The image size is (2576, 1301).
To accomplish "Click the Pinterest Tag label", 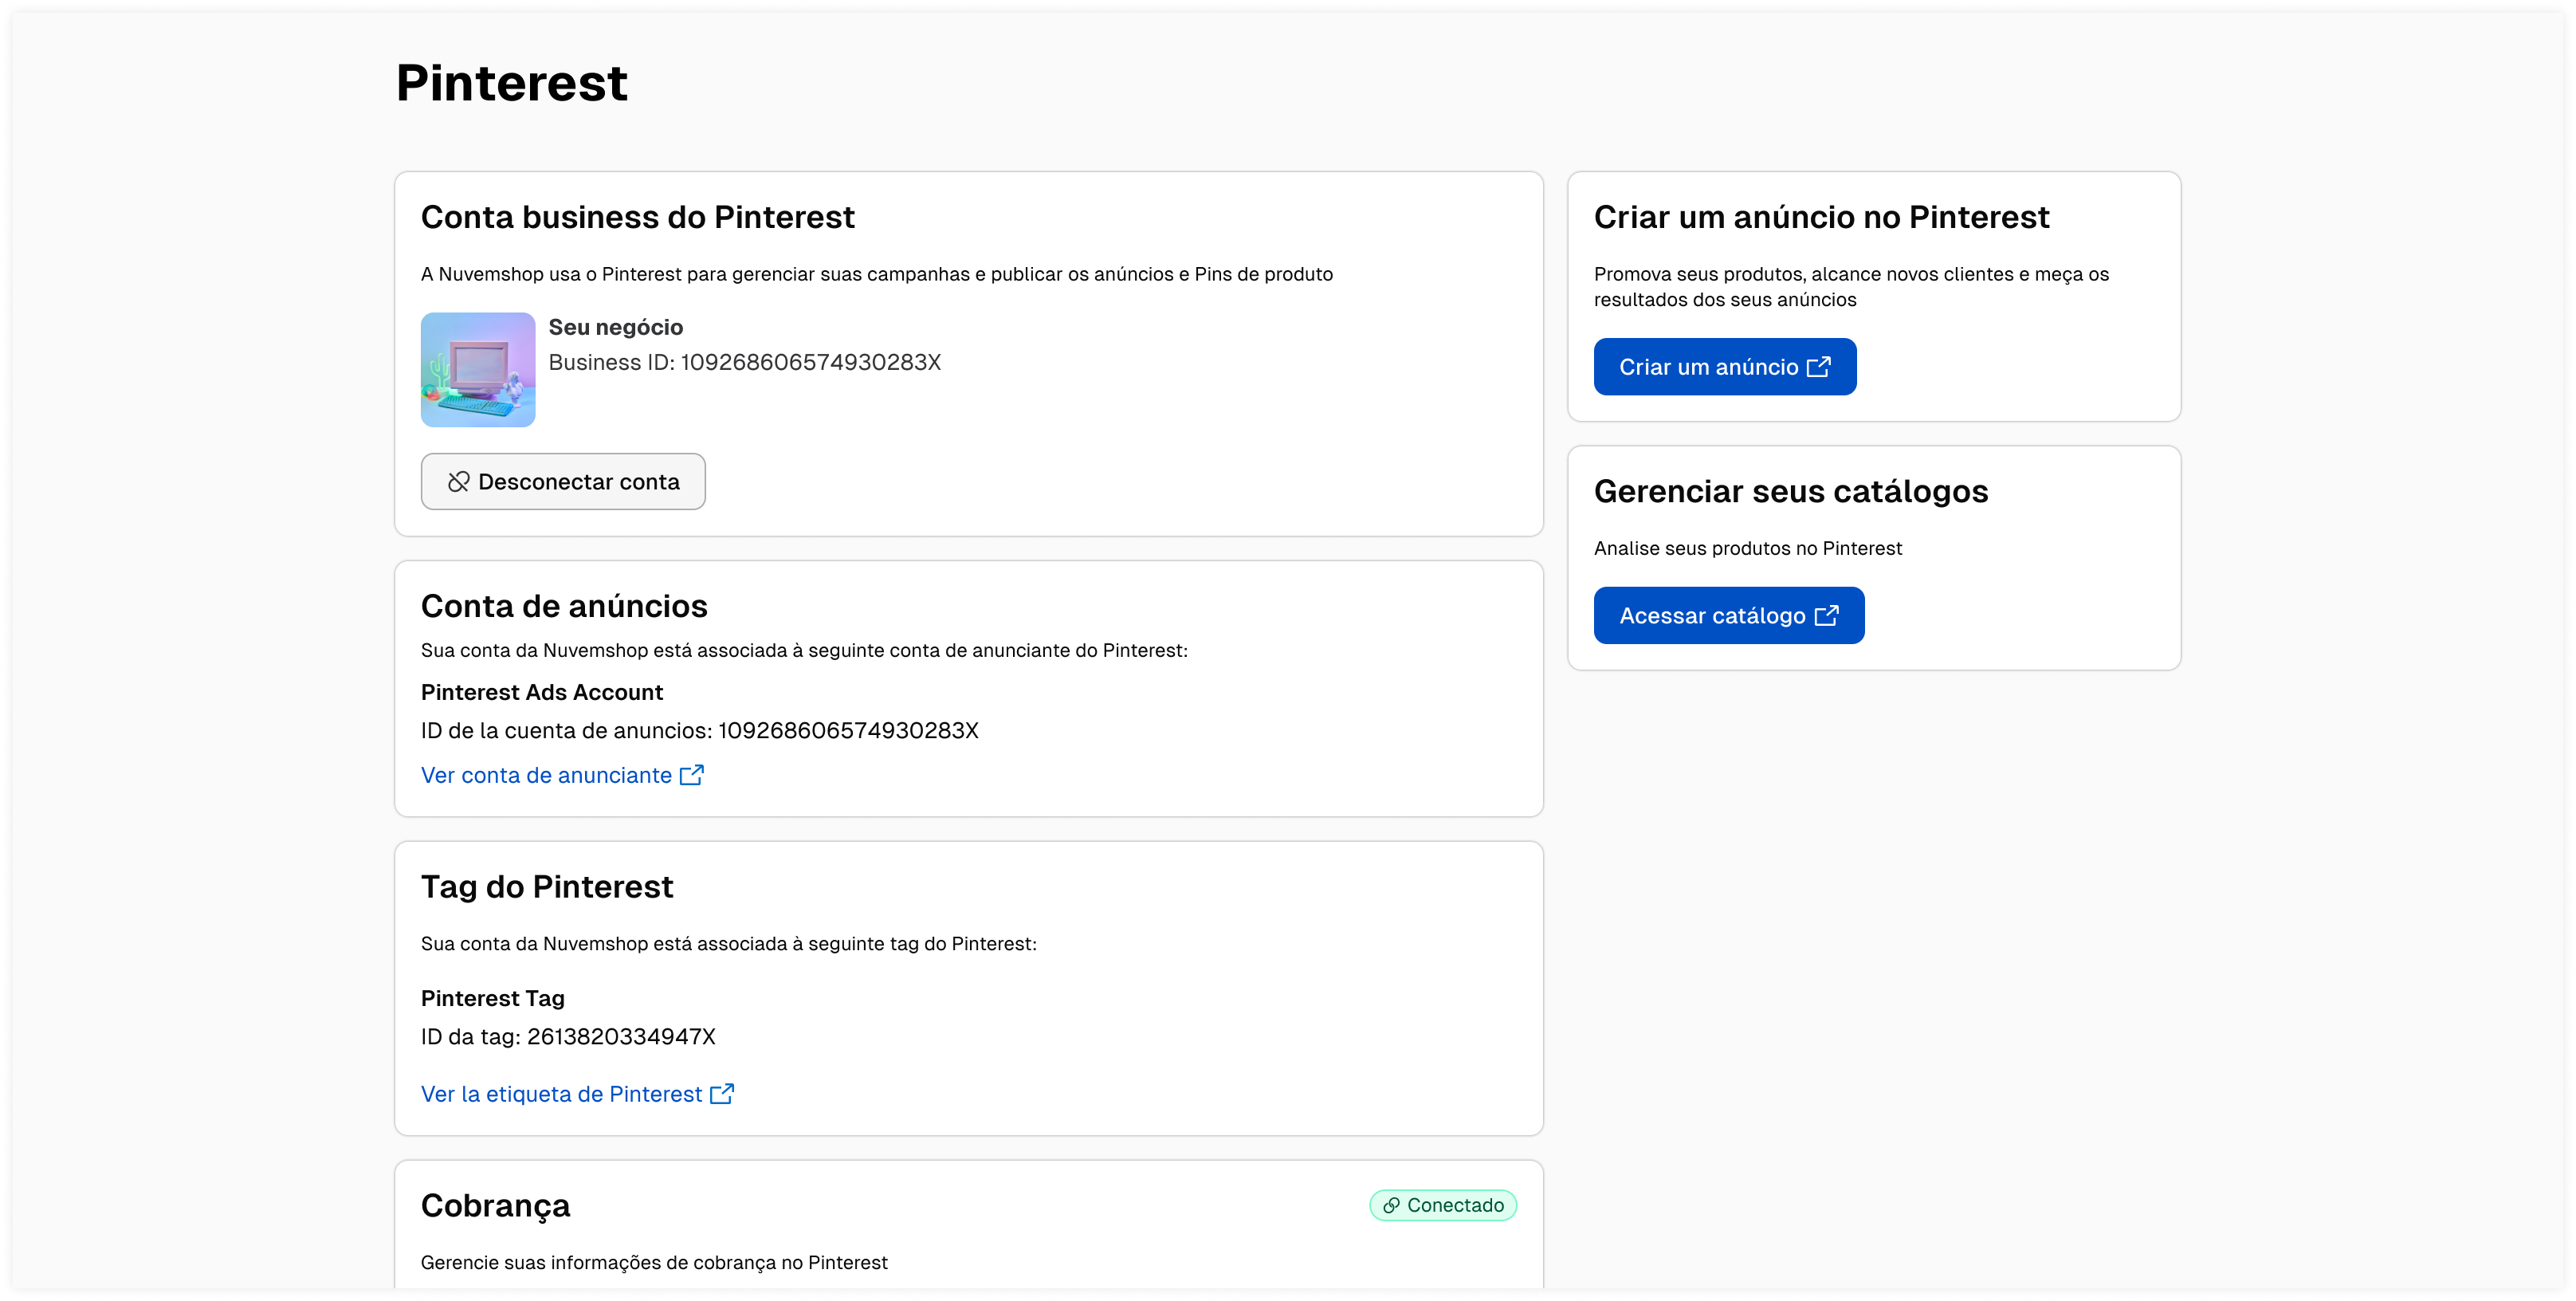I will pyautogui.click(x=493, y=998).
